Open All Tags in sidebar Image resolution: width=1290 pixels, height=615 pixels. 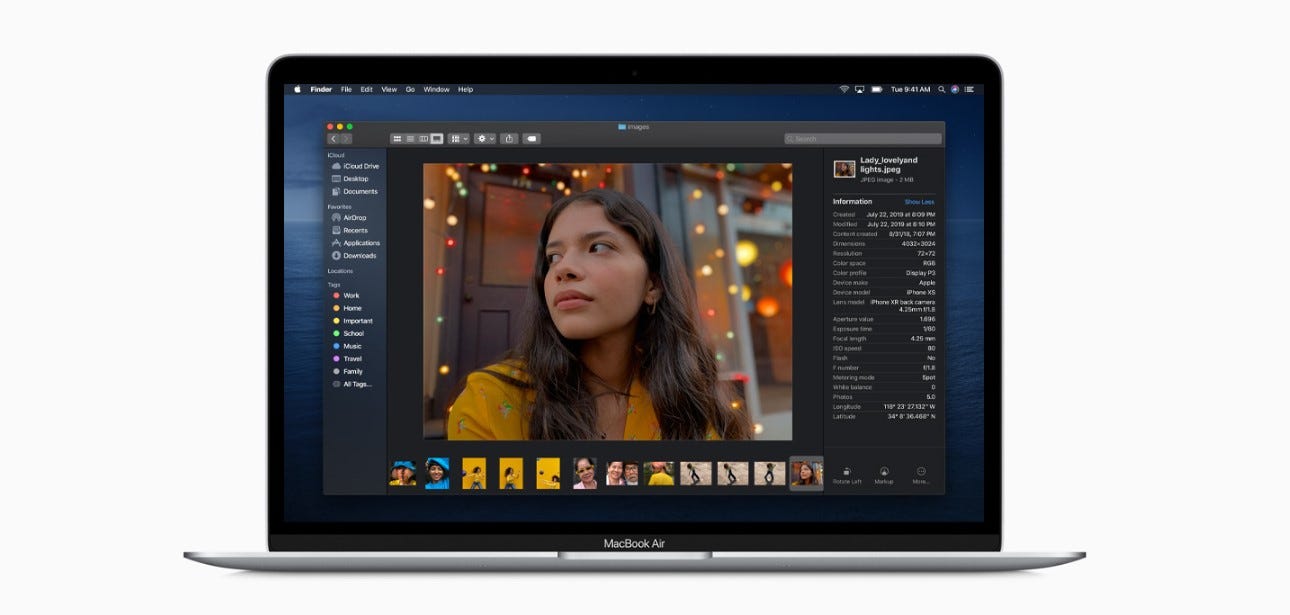(352, 384)
